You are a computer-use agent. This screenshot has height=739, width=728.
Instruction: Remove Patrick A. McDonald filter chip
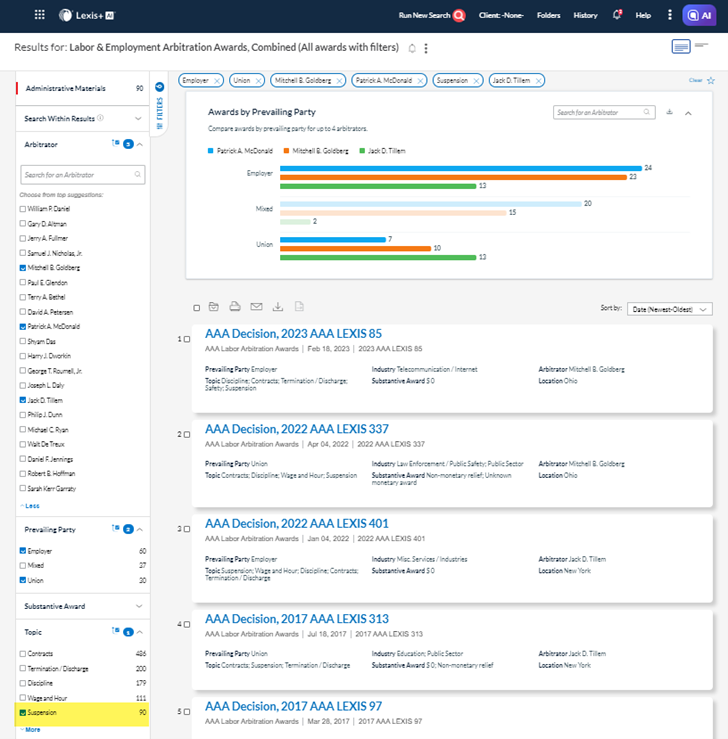tap(420, 81)
